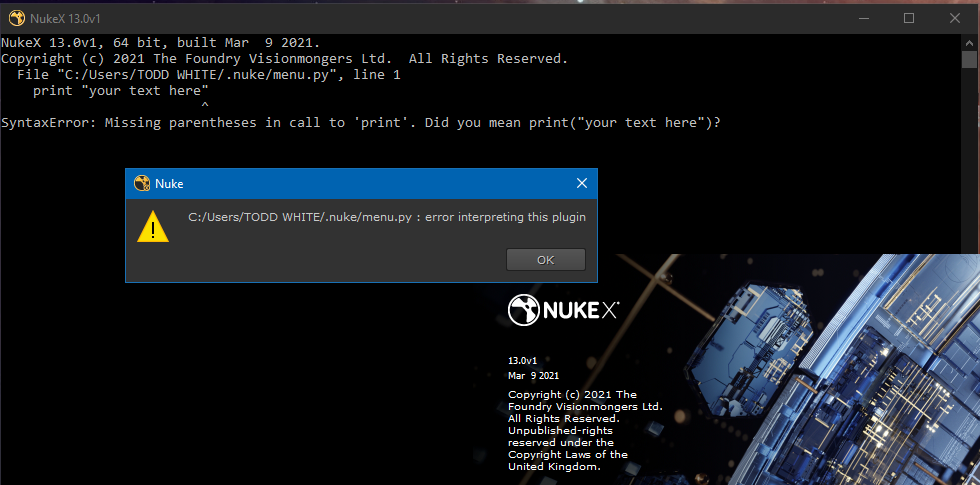Viewport: 980px width, 485px height.
Task: Click the console copyright line
Action: click(284, 59)
